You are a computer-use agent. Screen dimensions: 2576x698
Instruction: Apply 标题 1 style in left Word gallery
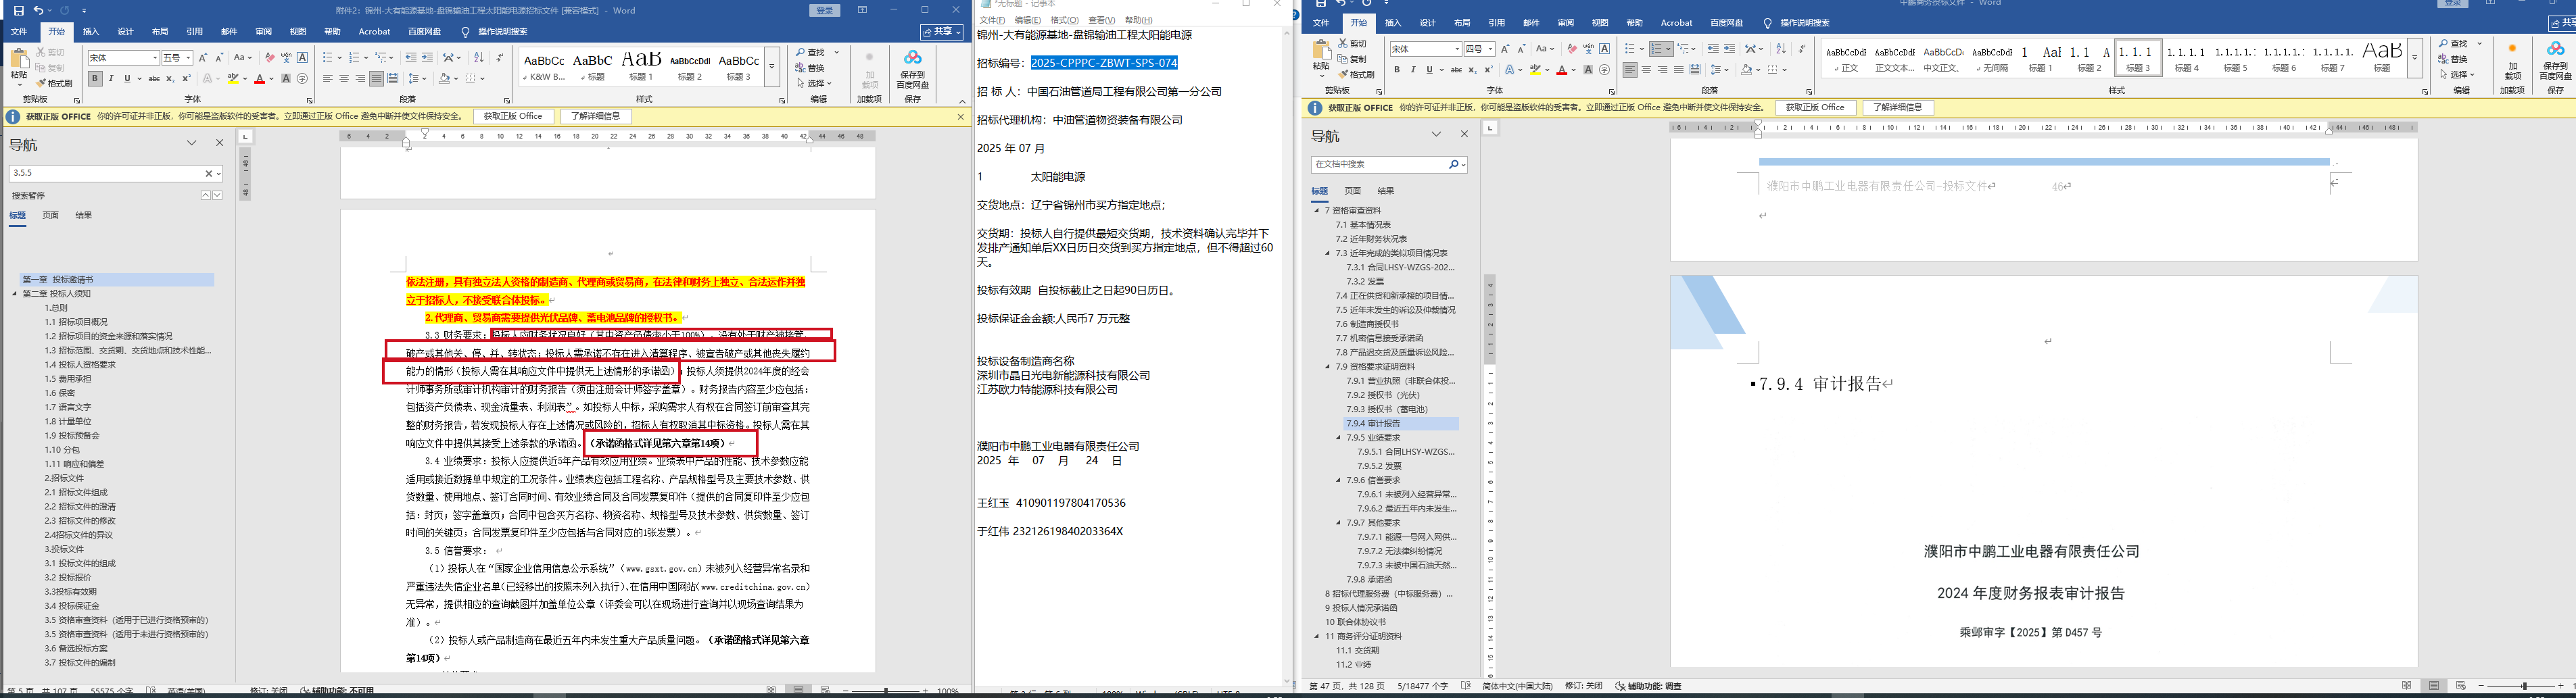(x=641, y=65)
